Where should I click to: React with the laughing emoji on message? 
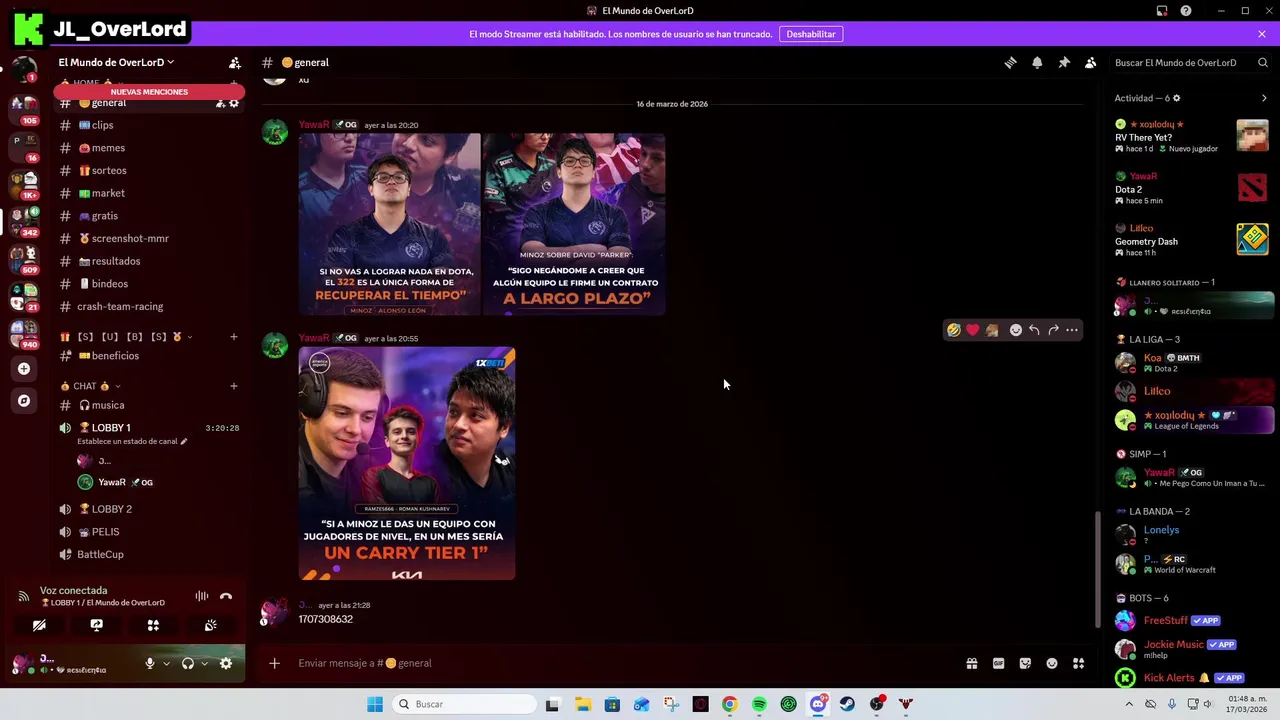tap(954, 330)
